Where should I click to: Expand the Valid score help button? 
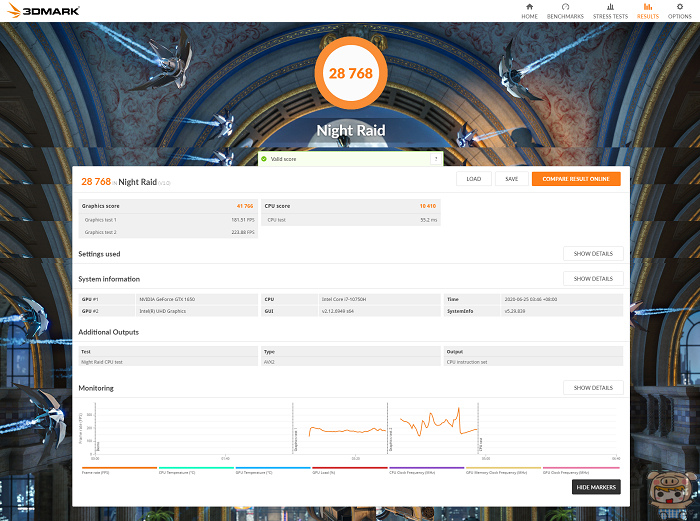[x=436, y=159]
